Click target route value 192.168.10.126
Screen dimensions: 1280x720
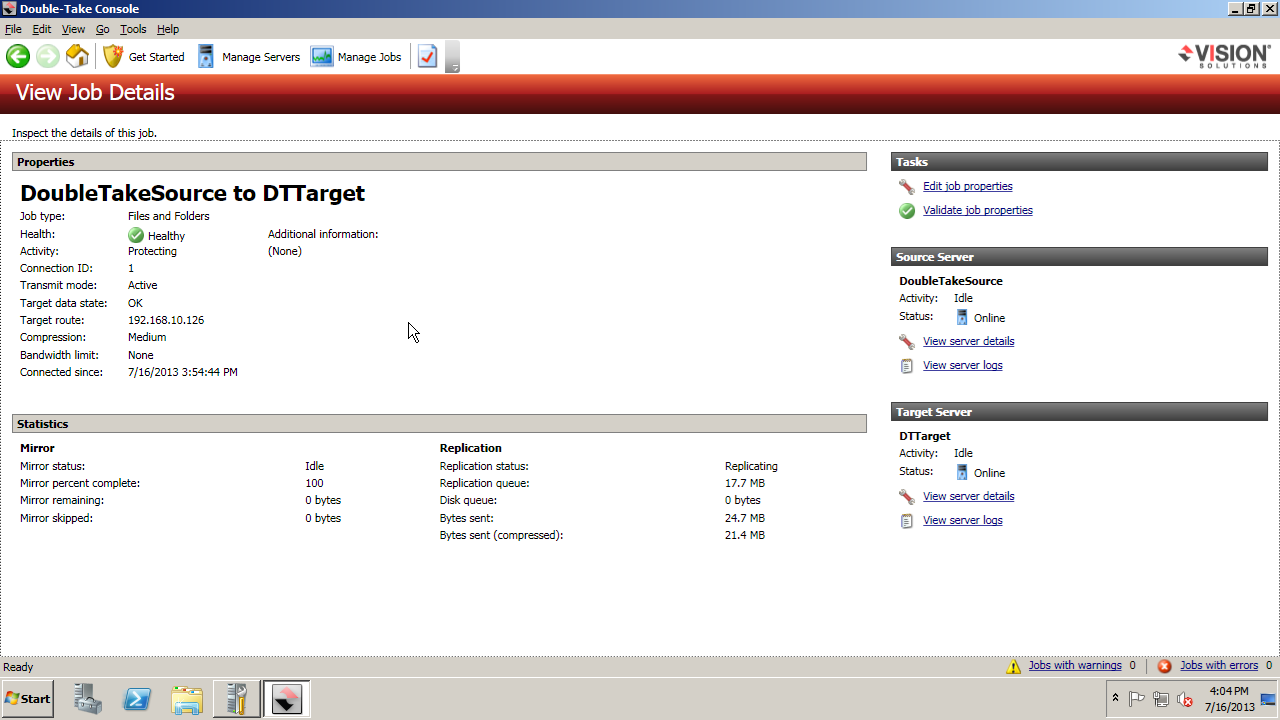click(166, 320)
